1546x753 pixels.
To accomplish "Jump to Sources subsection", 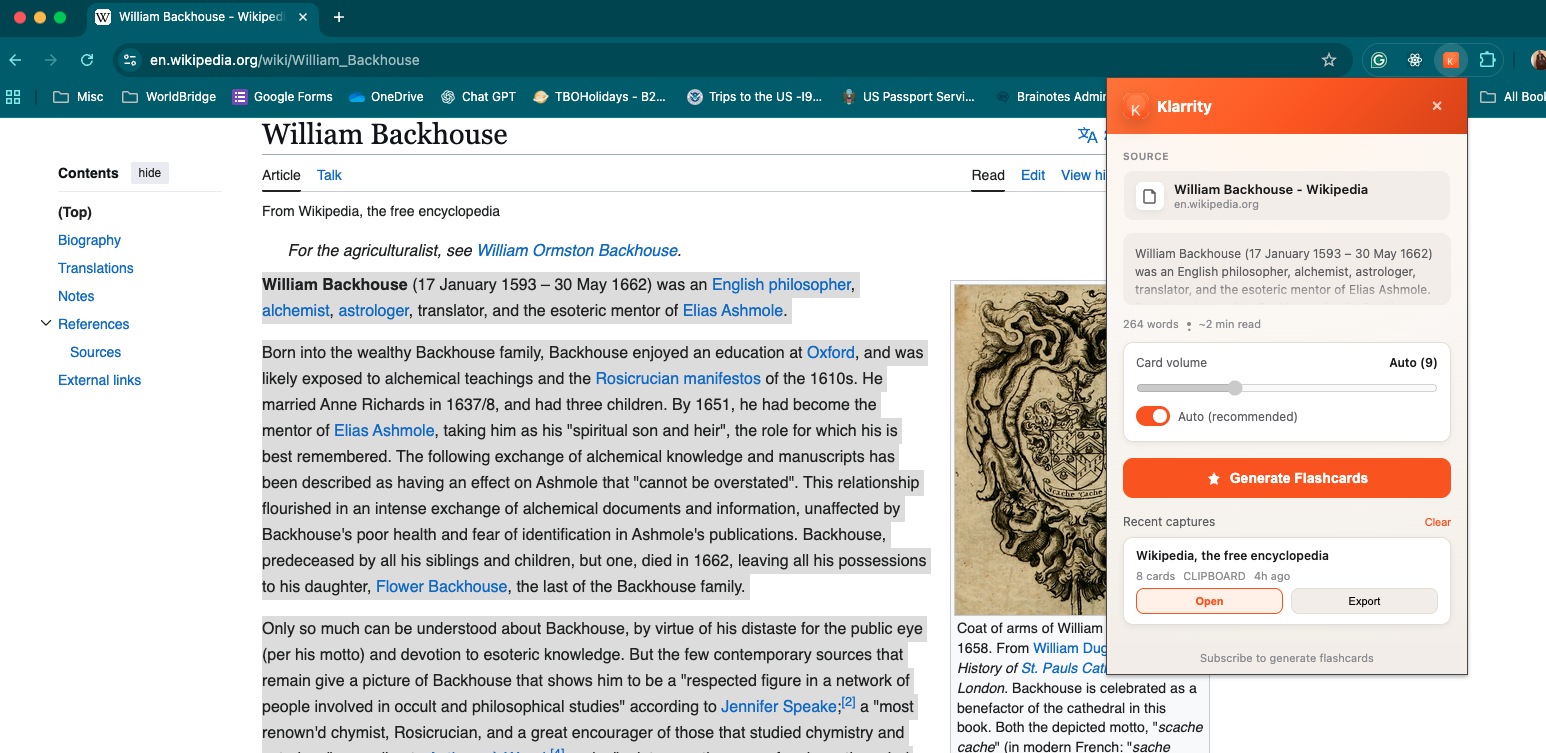I will click(95, 352).
